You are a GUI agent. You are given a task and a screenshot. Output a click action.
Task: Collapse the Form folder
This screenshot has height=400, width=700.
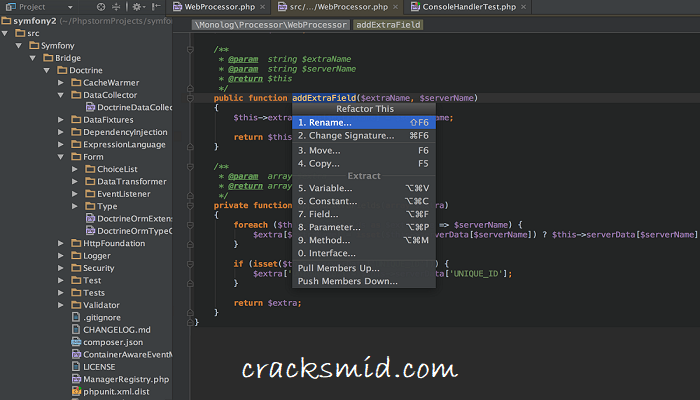(x=61, y=157)
